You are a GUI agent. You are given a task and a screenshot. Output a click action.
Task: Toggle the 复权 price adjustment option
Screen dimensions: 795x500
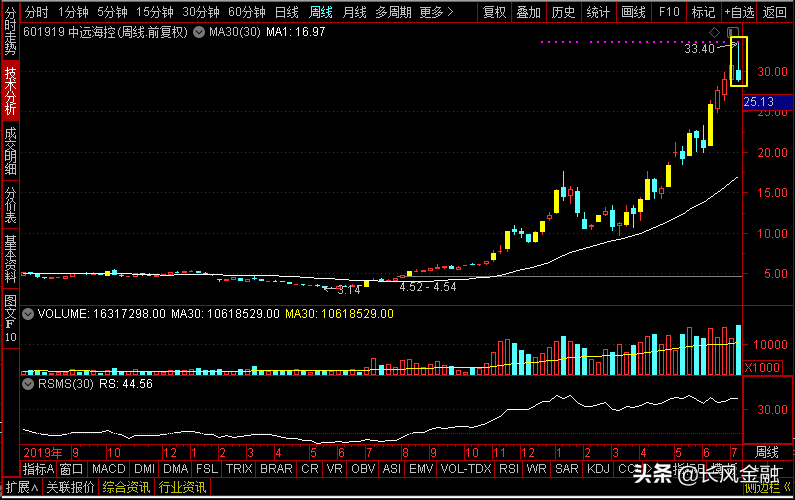pyautogui.click(x=494, y=12)
